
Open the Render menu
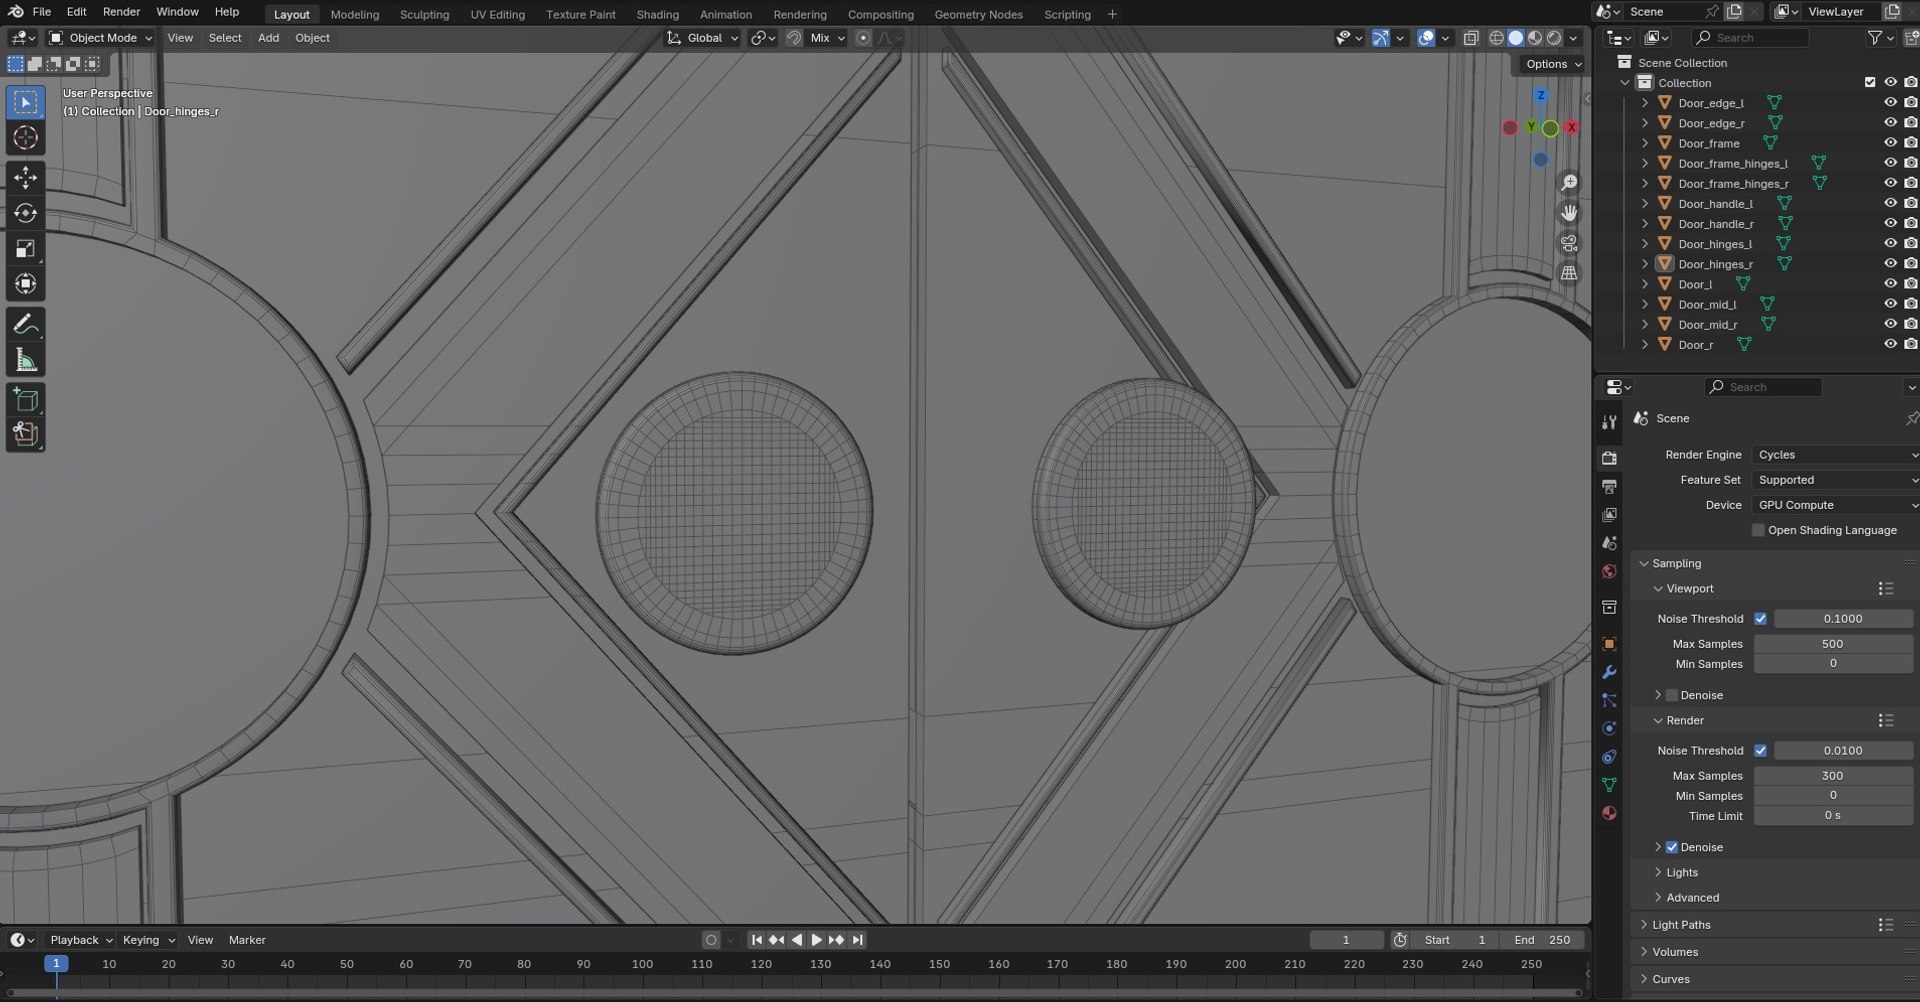tap(121, 12)
